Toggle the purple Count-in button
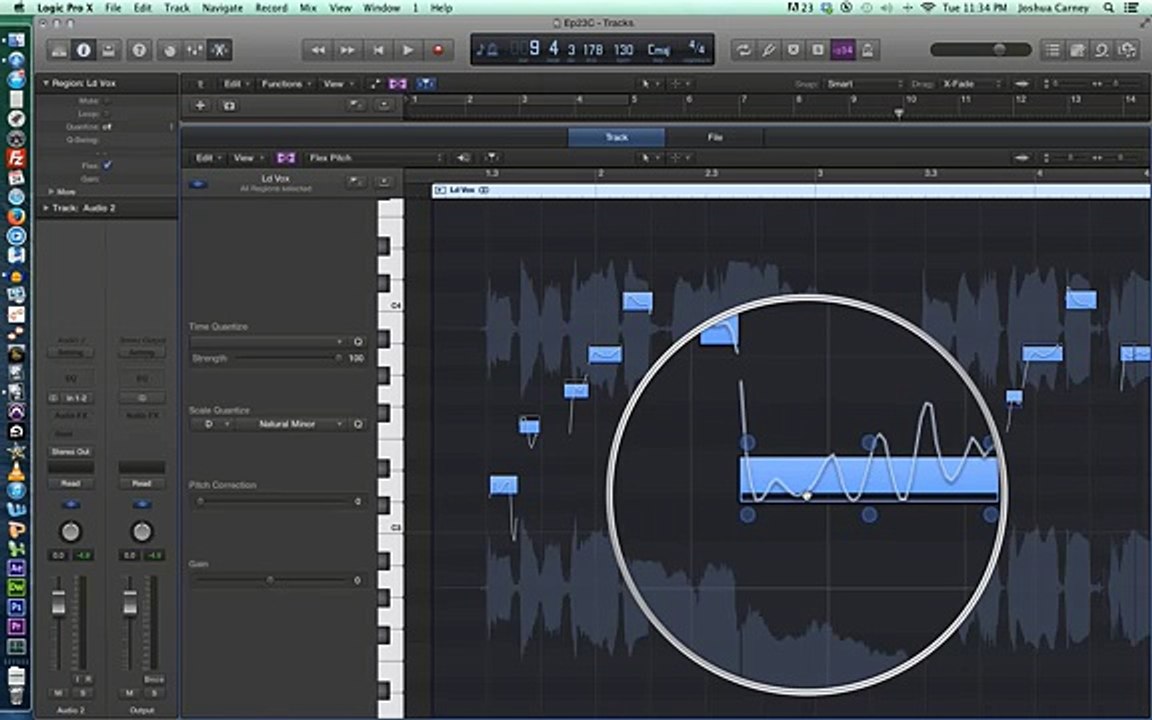1152x720 pixels. [x=843, y=50]
